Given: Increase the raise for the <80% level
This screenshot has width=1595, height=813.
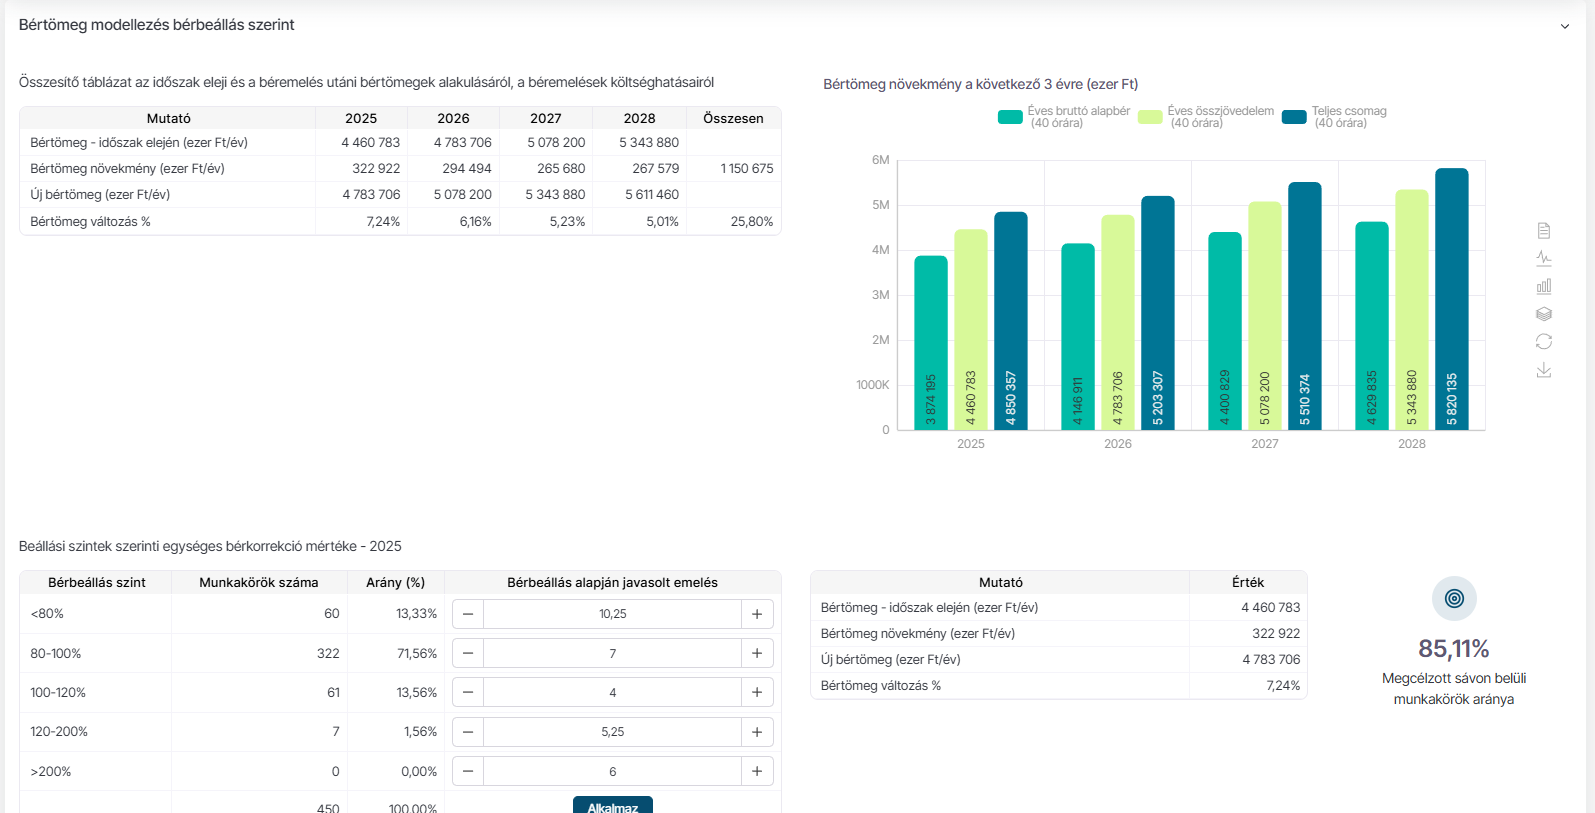Looking at the screenshot, I should [x=757, y=614].
